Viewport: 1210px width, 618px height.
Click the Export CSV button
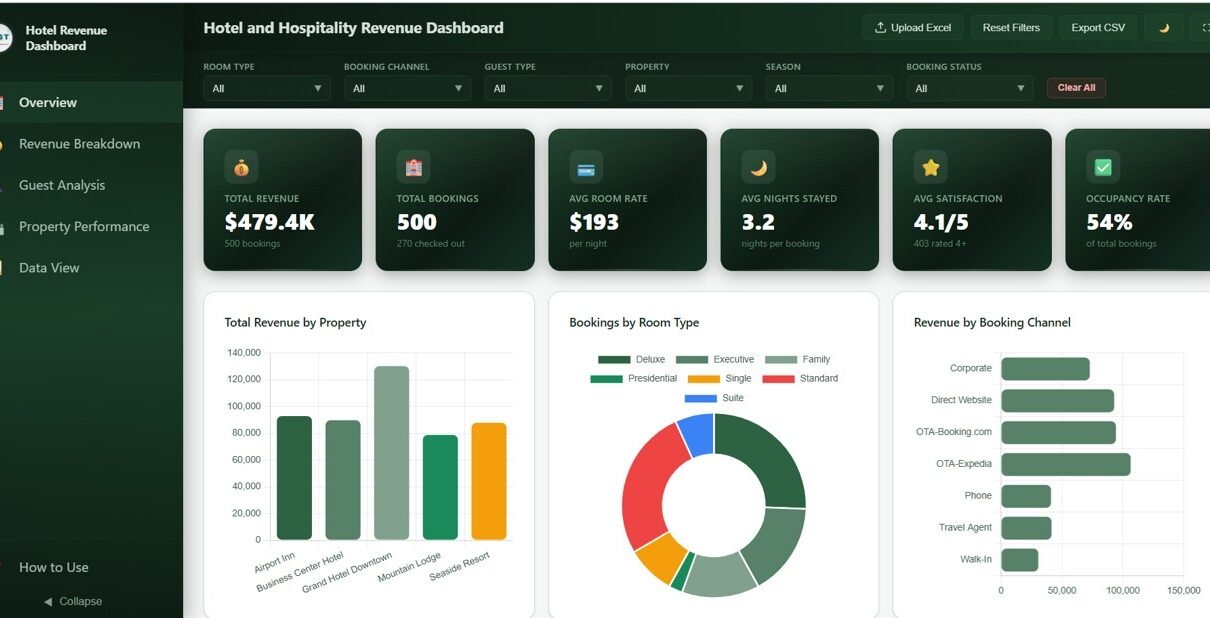[1097, 28]
